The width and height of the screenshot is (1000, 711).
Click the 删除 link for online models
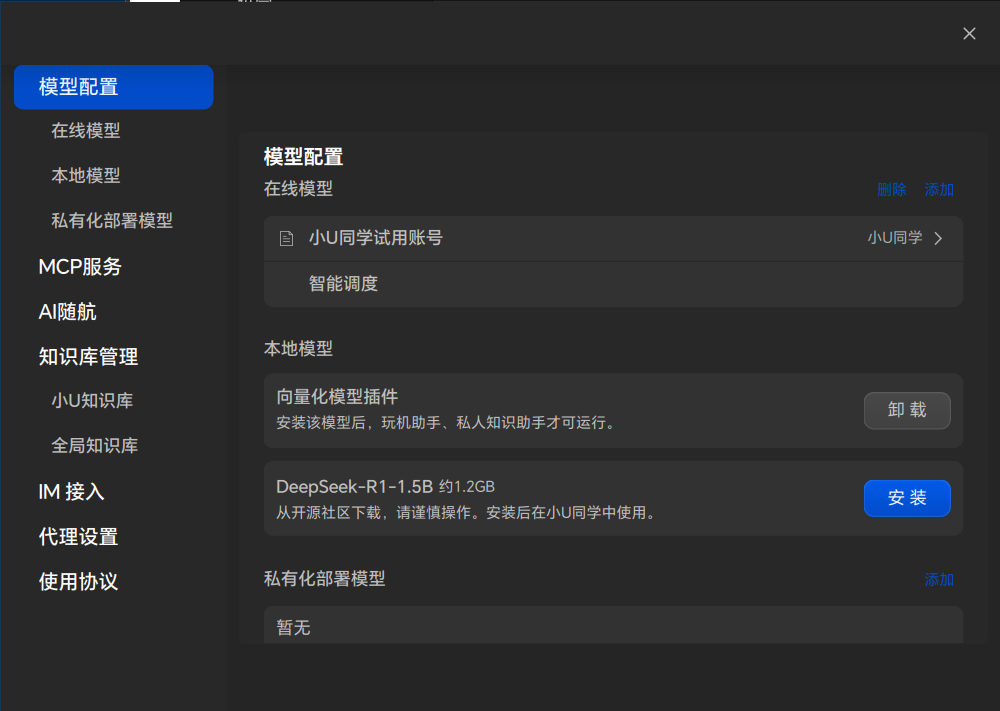pos(892,189)
